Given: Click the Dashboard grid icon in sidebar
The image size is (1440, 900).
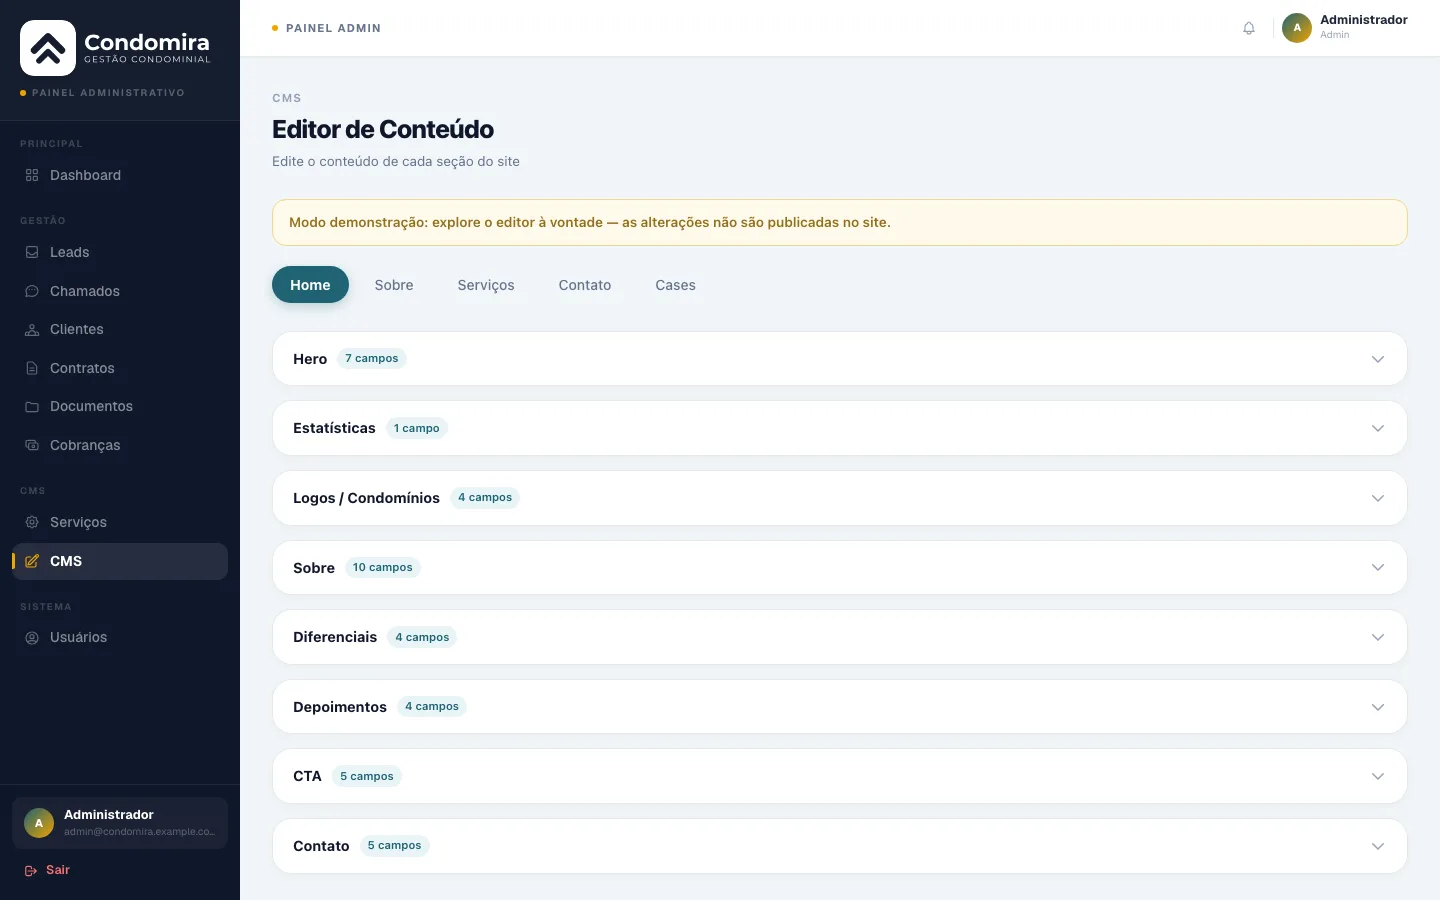Looking at the screenshot, I should (x=32, y=175).
